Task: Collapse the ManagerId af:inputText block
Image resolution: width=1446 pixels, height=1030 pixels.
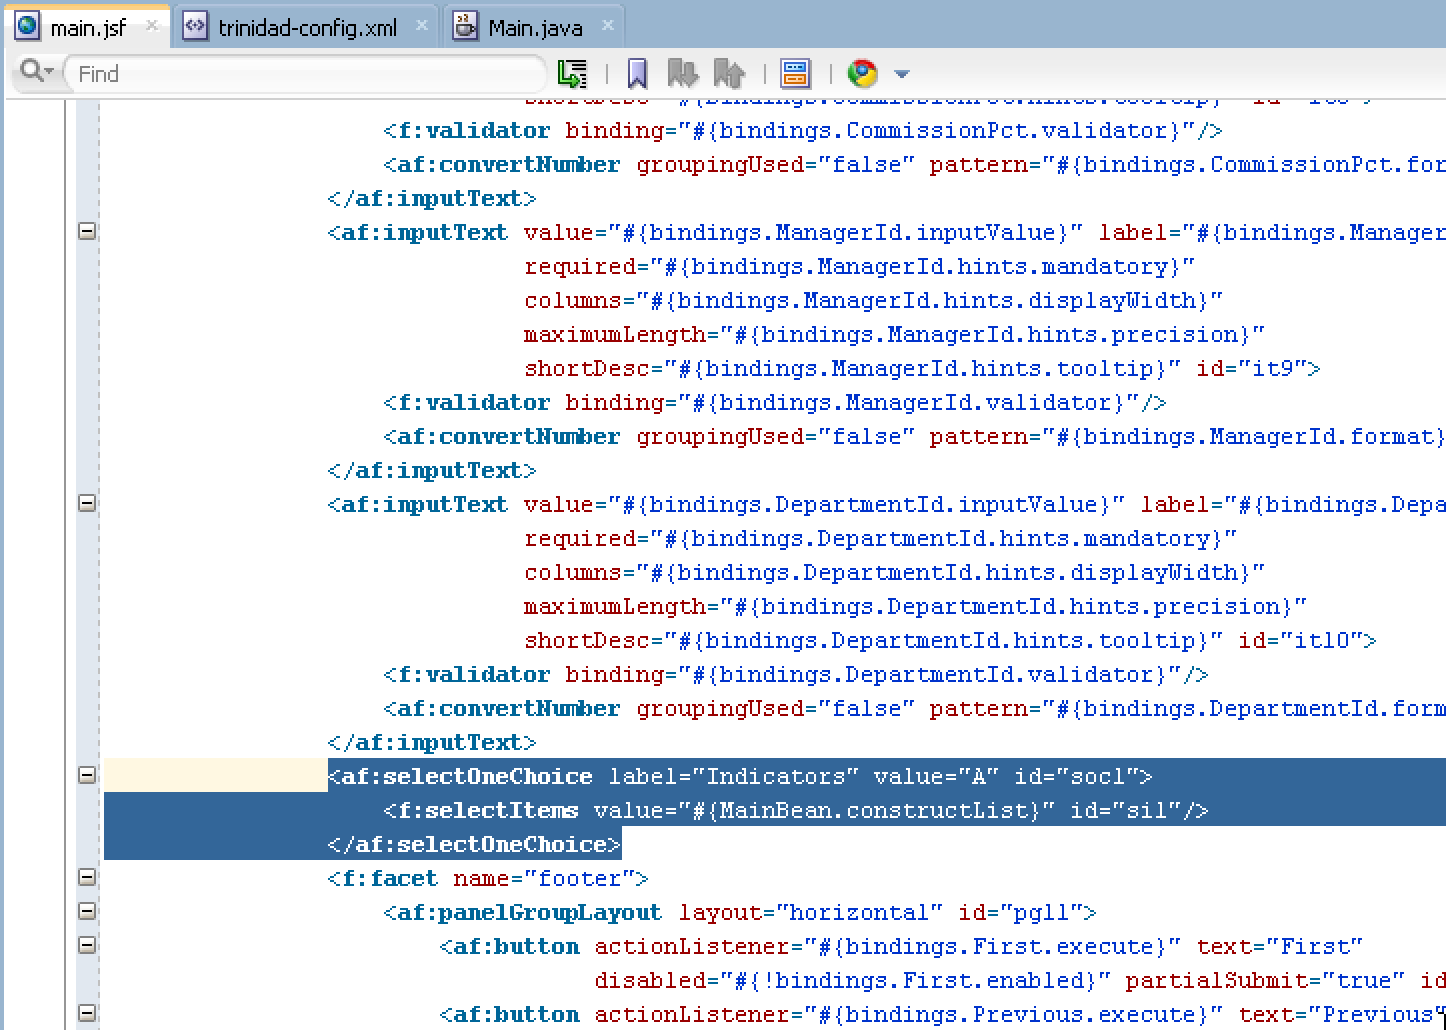Action: click(87, 231)
